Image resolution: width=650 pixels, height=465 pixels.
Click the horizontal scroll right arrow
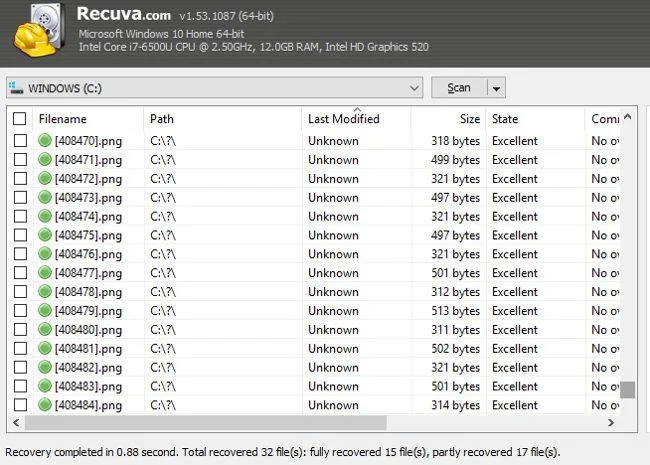coord(611,423)
